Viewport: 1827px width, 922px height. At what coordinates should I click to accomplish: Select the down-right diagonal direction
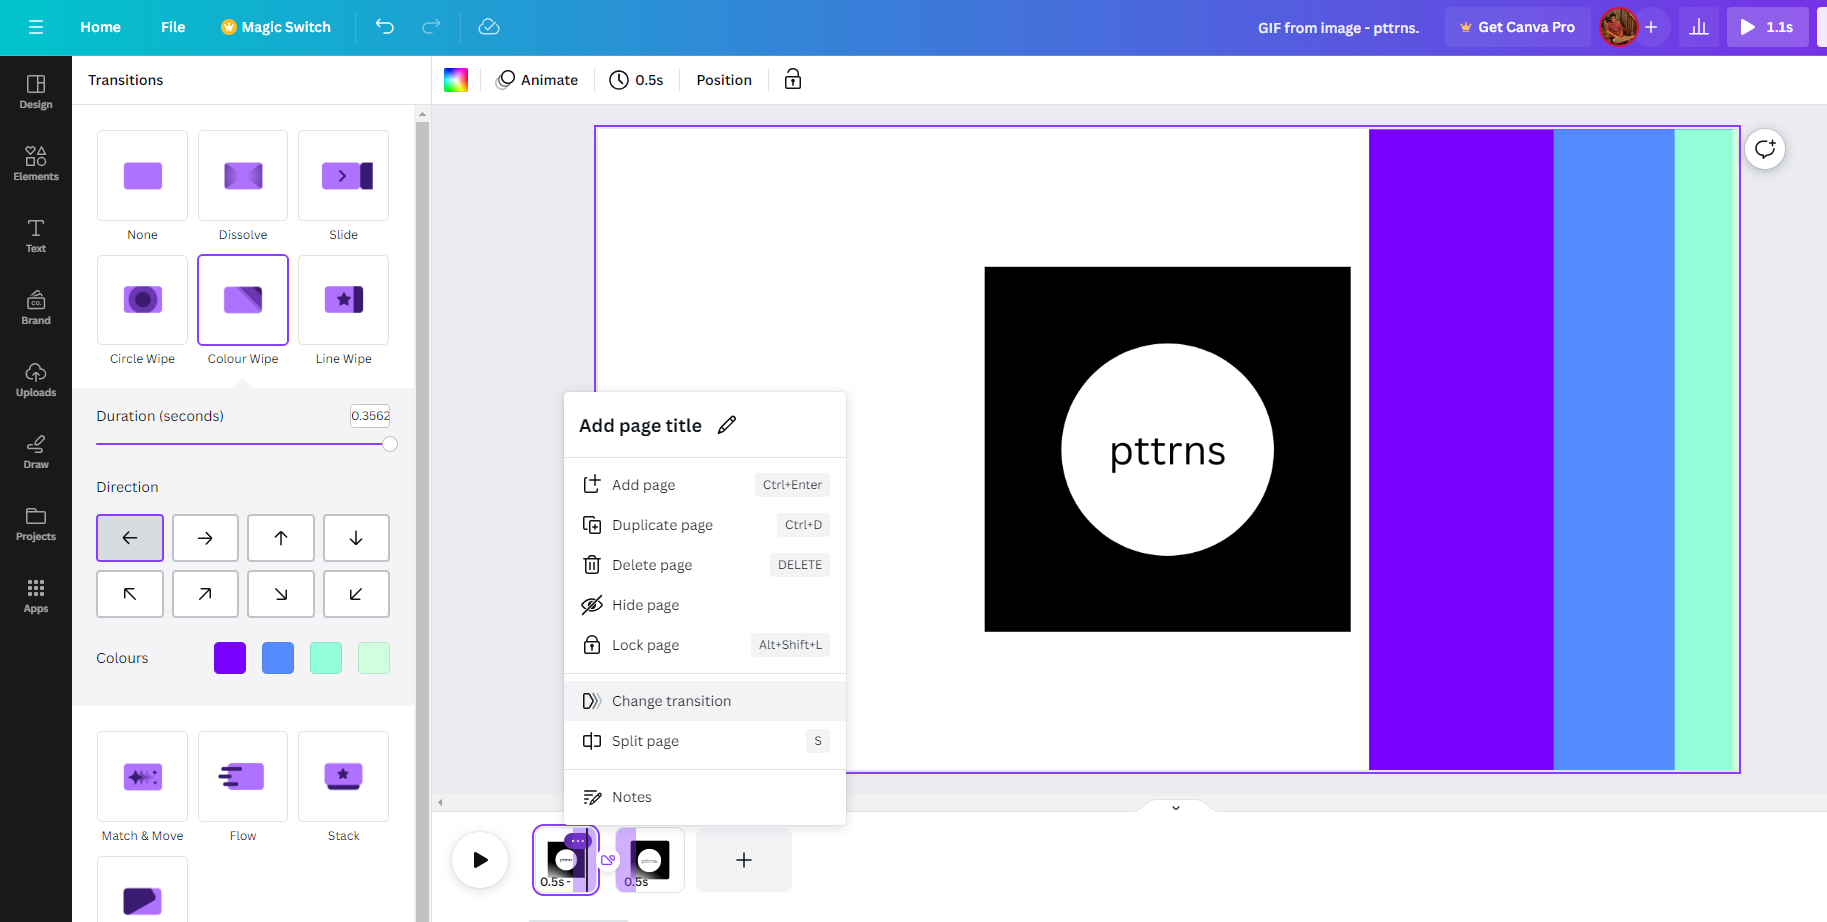click(281, 594)
